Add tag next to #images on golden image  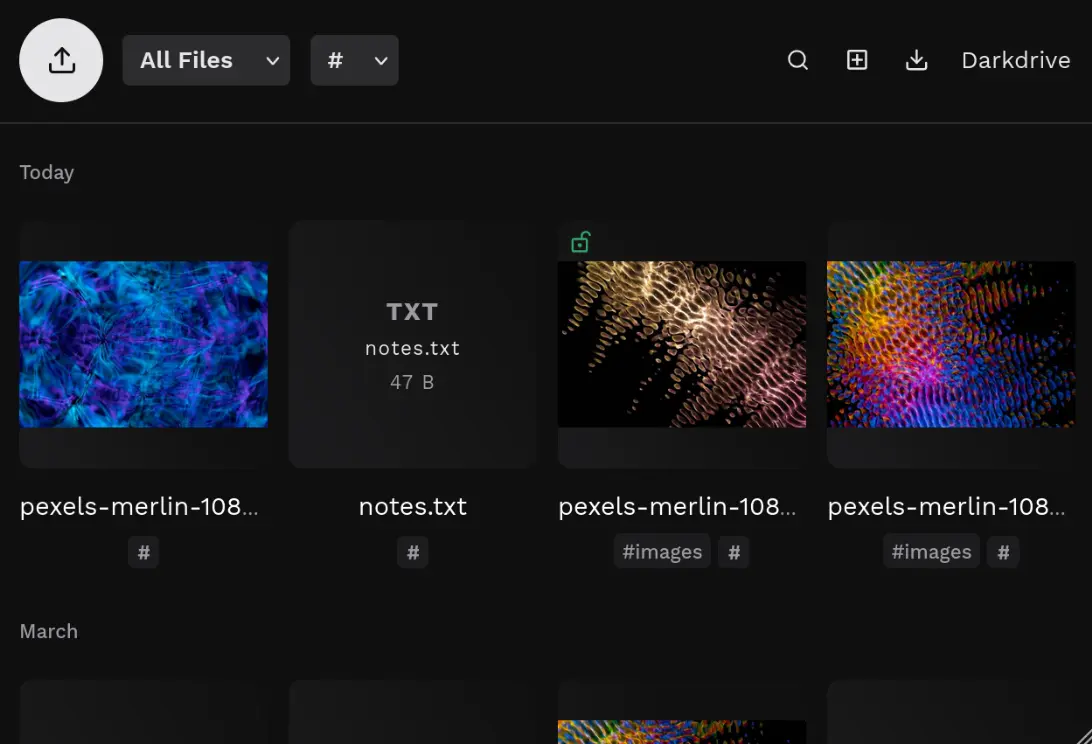[734, 552]
